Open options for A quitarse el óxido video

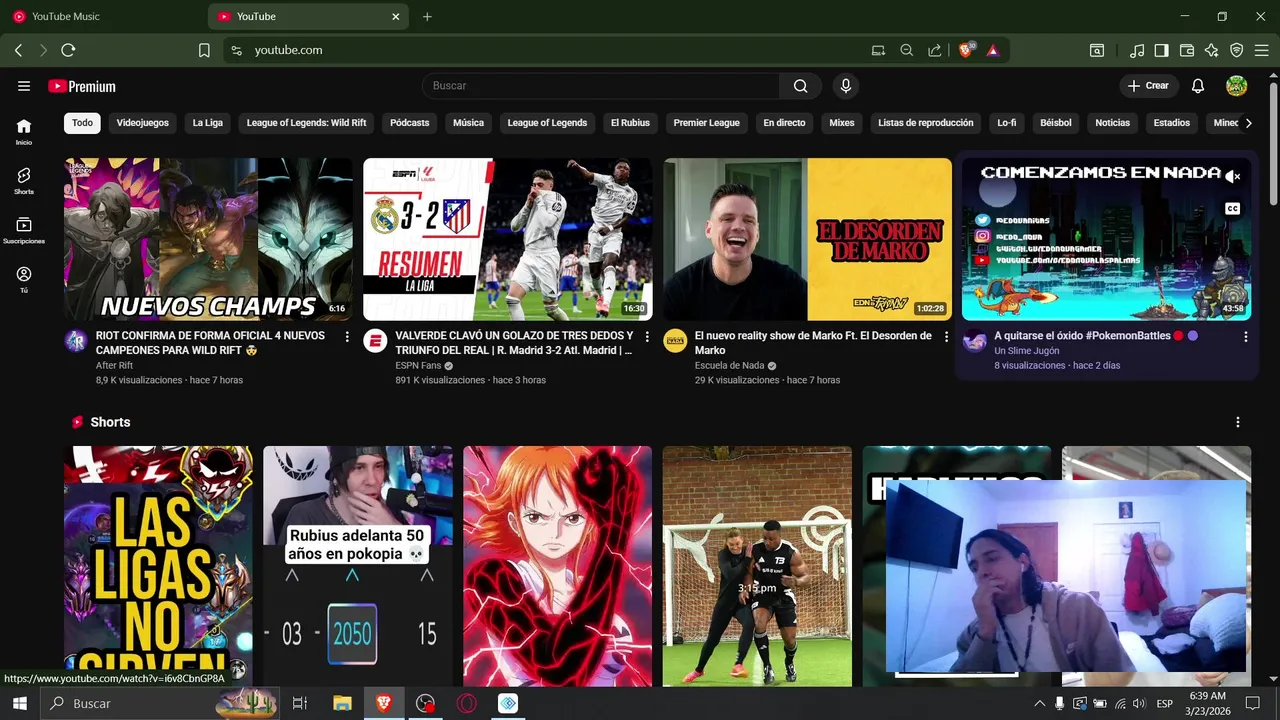pos(1246,337)
